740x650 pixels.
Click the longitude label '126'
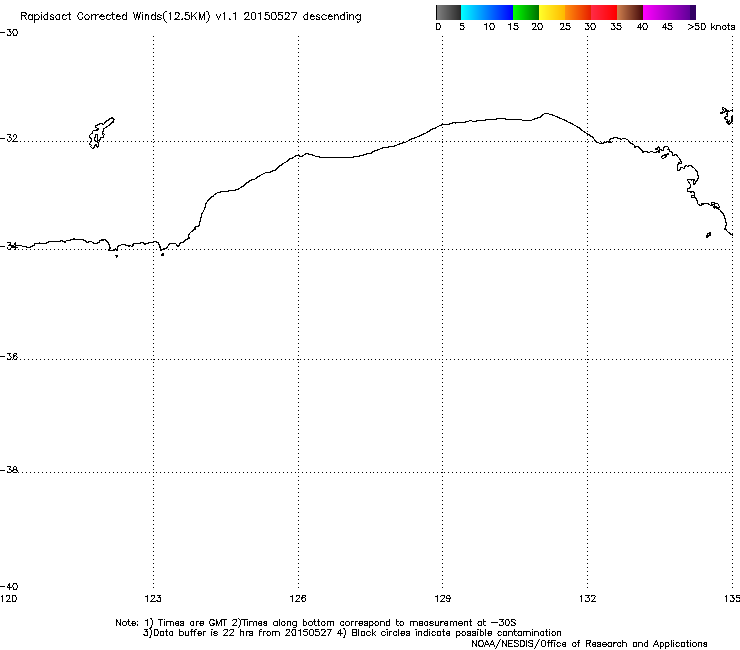(x=298, y=599)
